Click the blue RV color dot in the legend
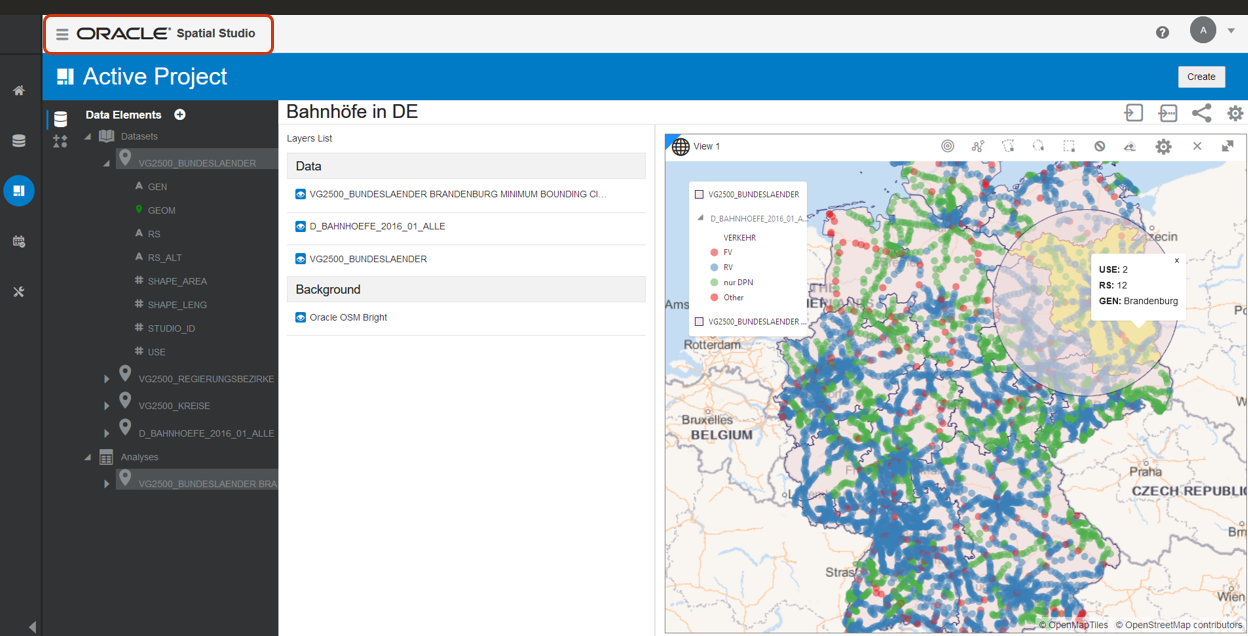 tap(715, 266)
